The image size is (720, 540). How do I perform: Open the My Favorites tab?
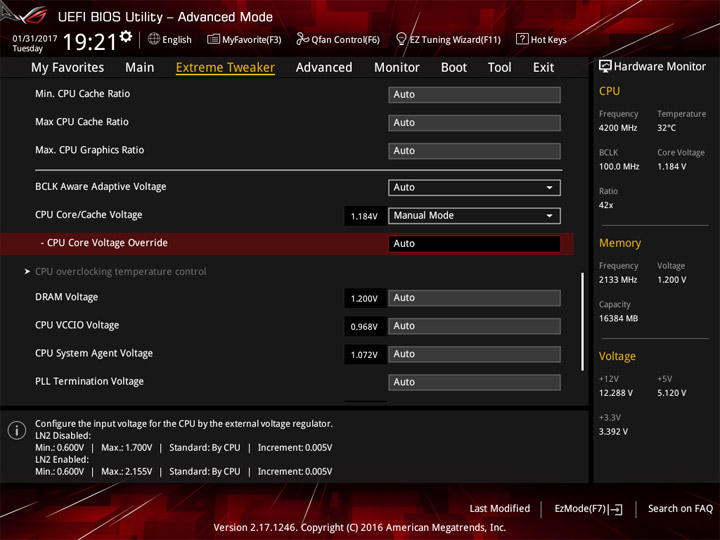coord(68,68)
